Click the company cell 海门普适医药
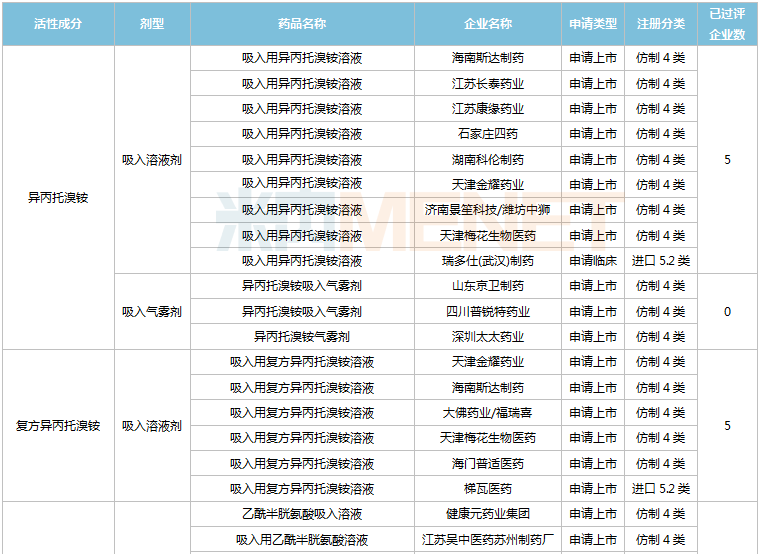 (488, 463)
